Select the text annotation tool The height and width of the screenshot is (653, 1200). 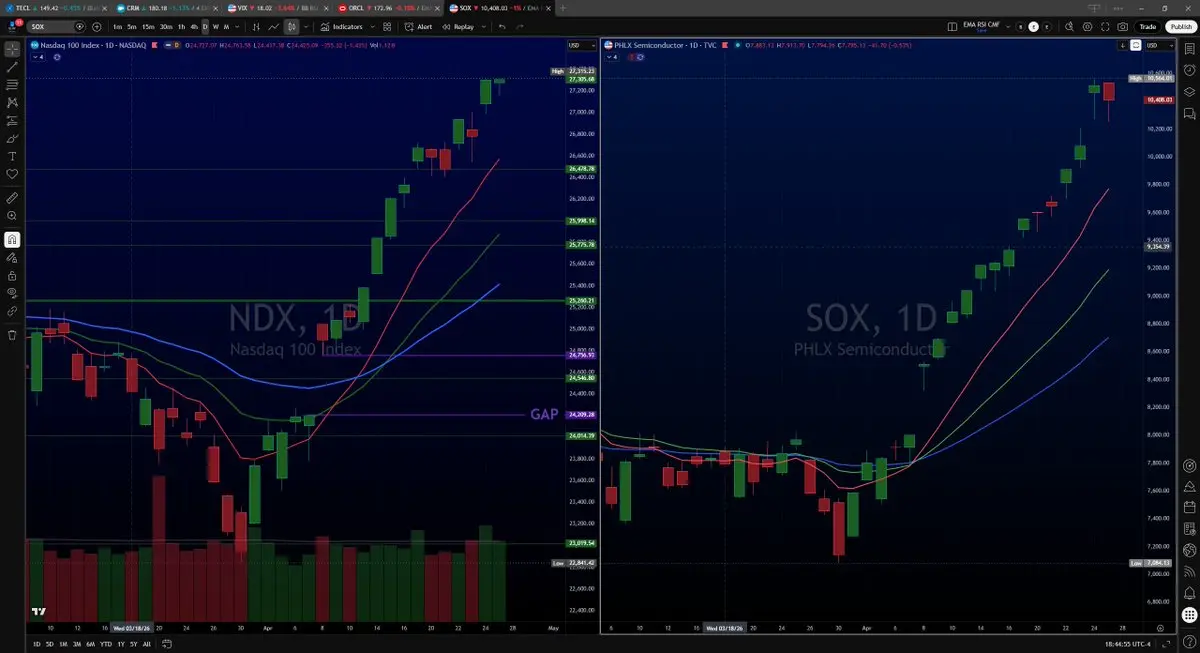14,157
